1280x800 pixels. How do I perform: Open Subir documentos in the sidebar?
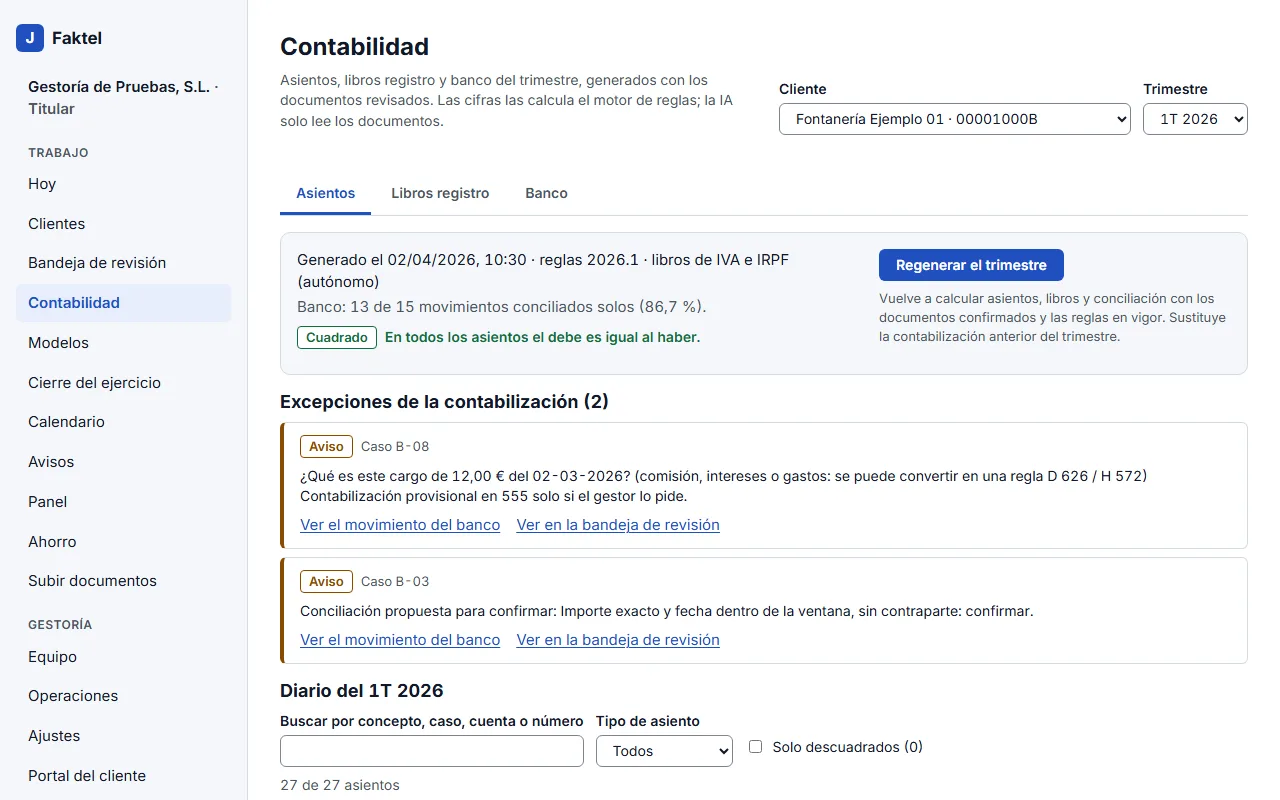[x=123, y=581]
